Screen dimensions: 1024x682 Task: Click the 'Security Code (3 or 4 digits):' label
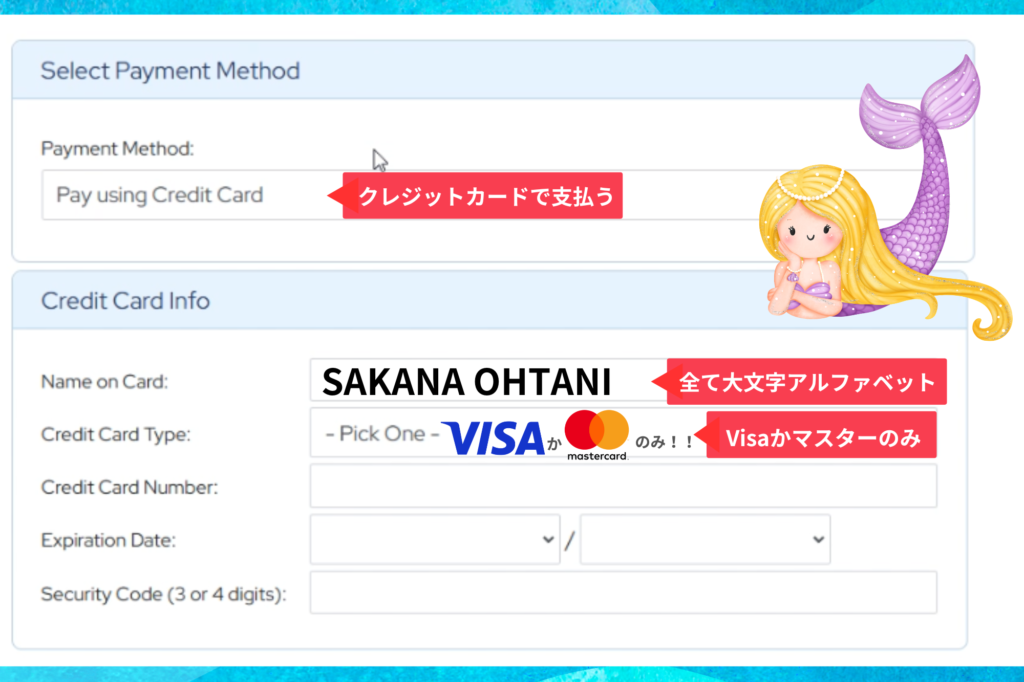coord(163,594)
